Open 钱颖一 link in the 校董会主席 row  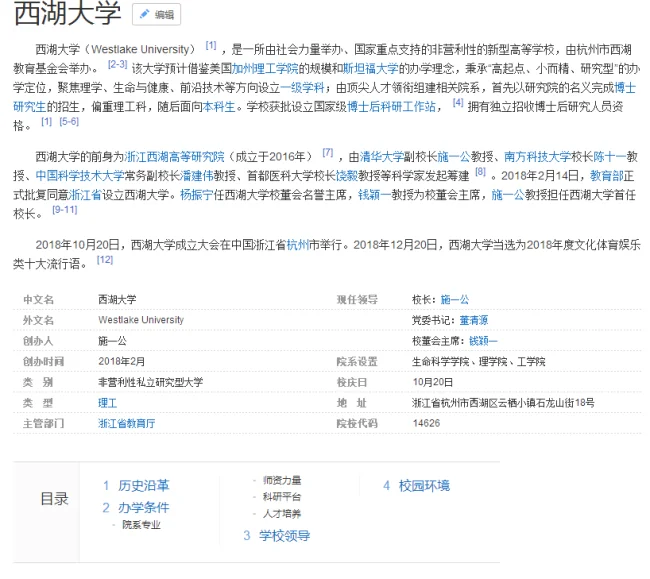[x=483, y=341]
